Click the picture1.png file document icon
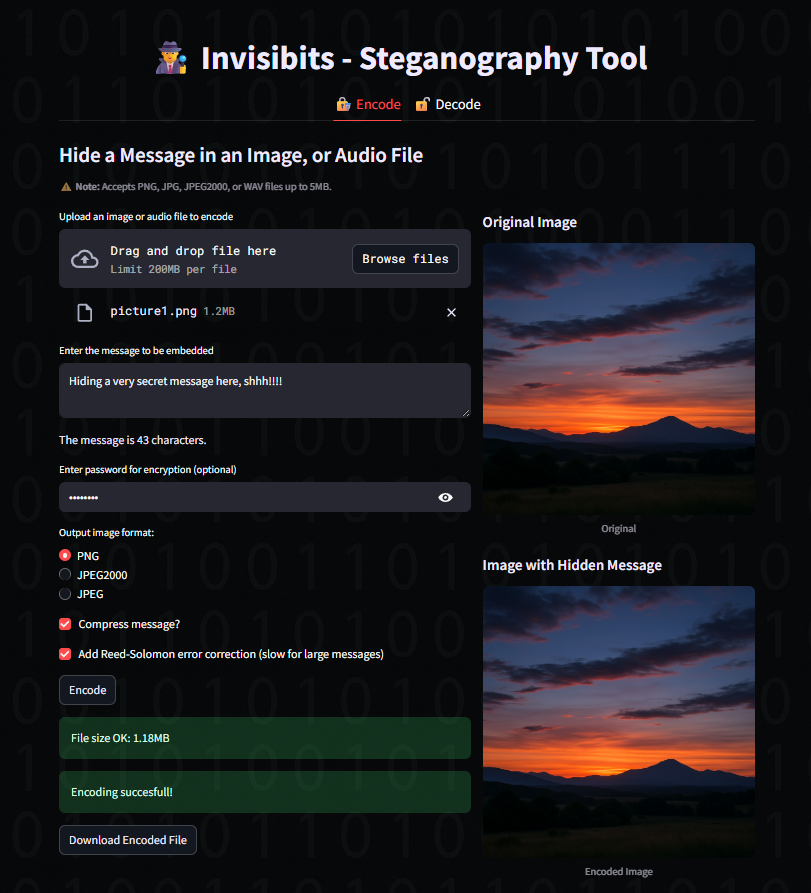 click(84, 313)
